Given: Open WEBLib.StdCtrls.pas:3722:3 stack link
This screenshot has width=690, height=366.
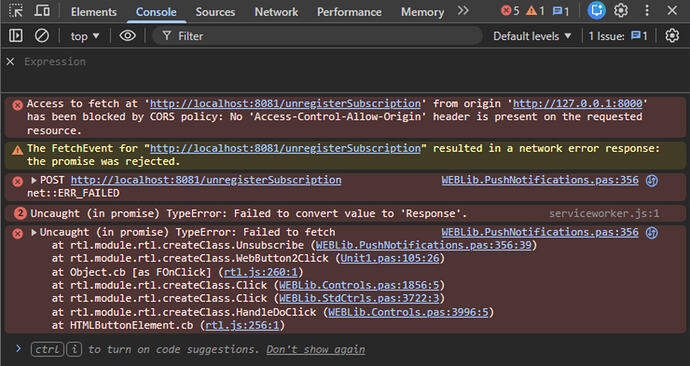Looking at the screenshot, I should 359,299.
